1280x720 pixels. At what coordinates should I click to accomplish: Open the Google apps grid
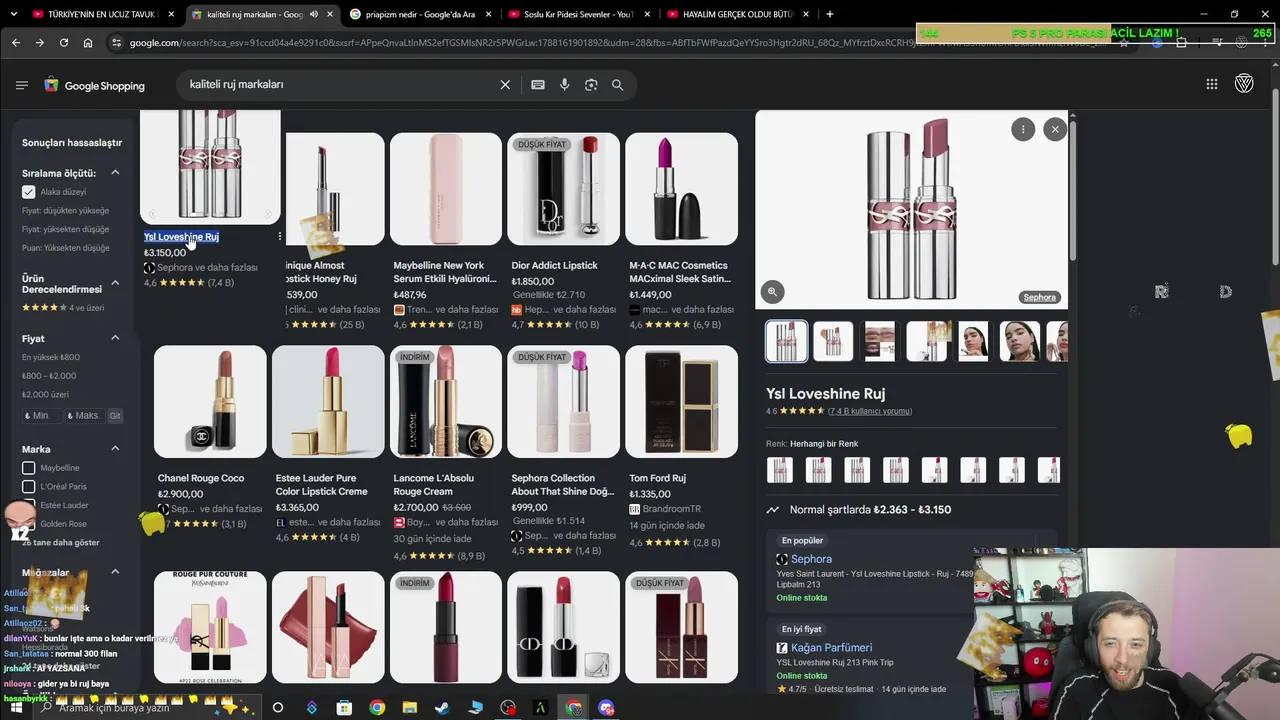pos(1212,85)
